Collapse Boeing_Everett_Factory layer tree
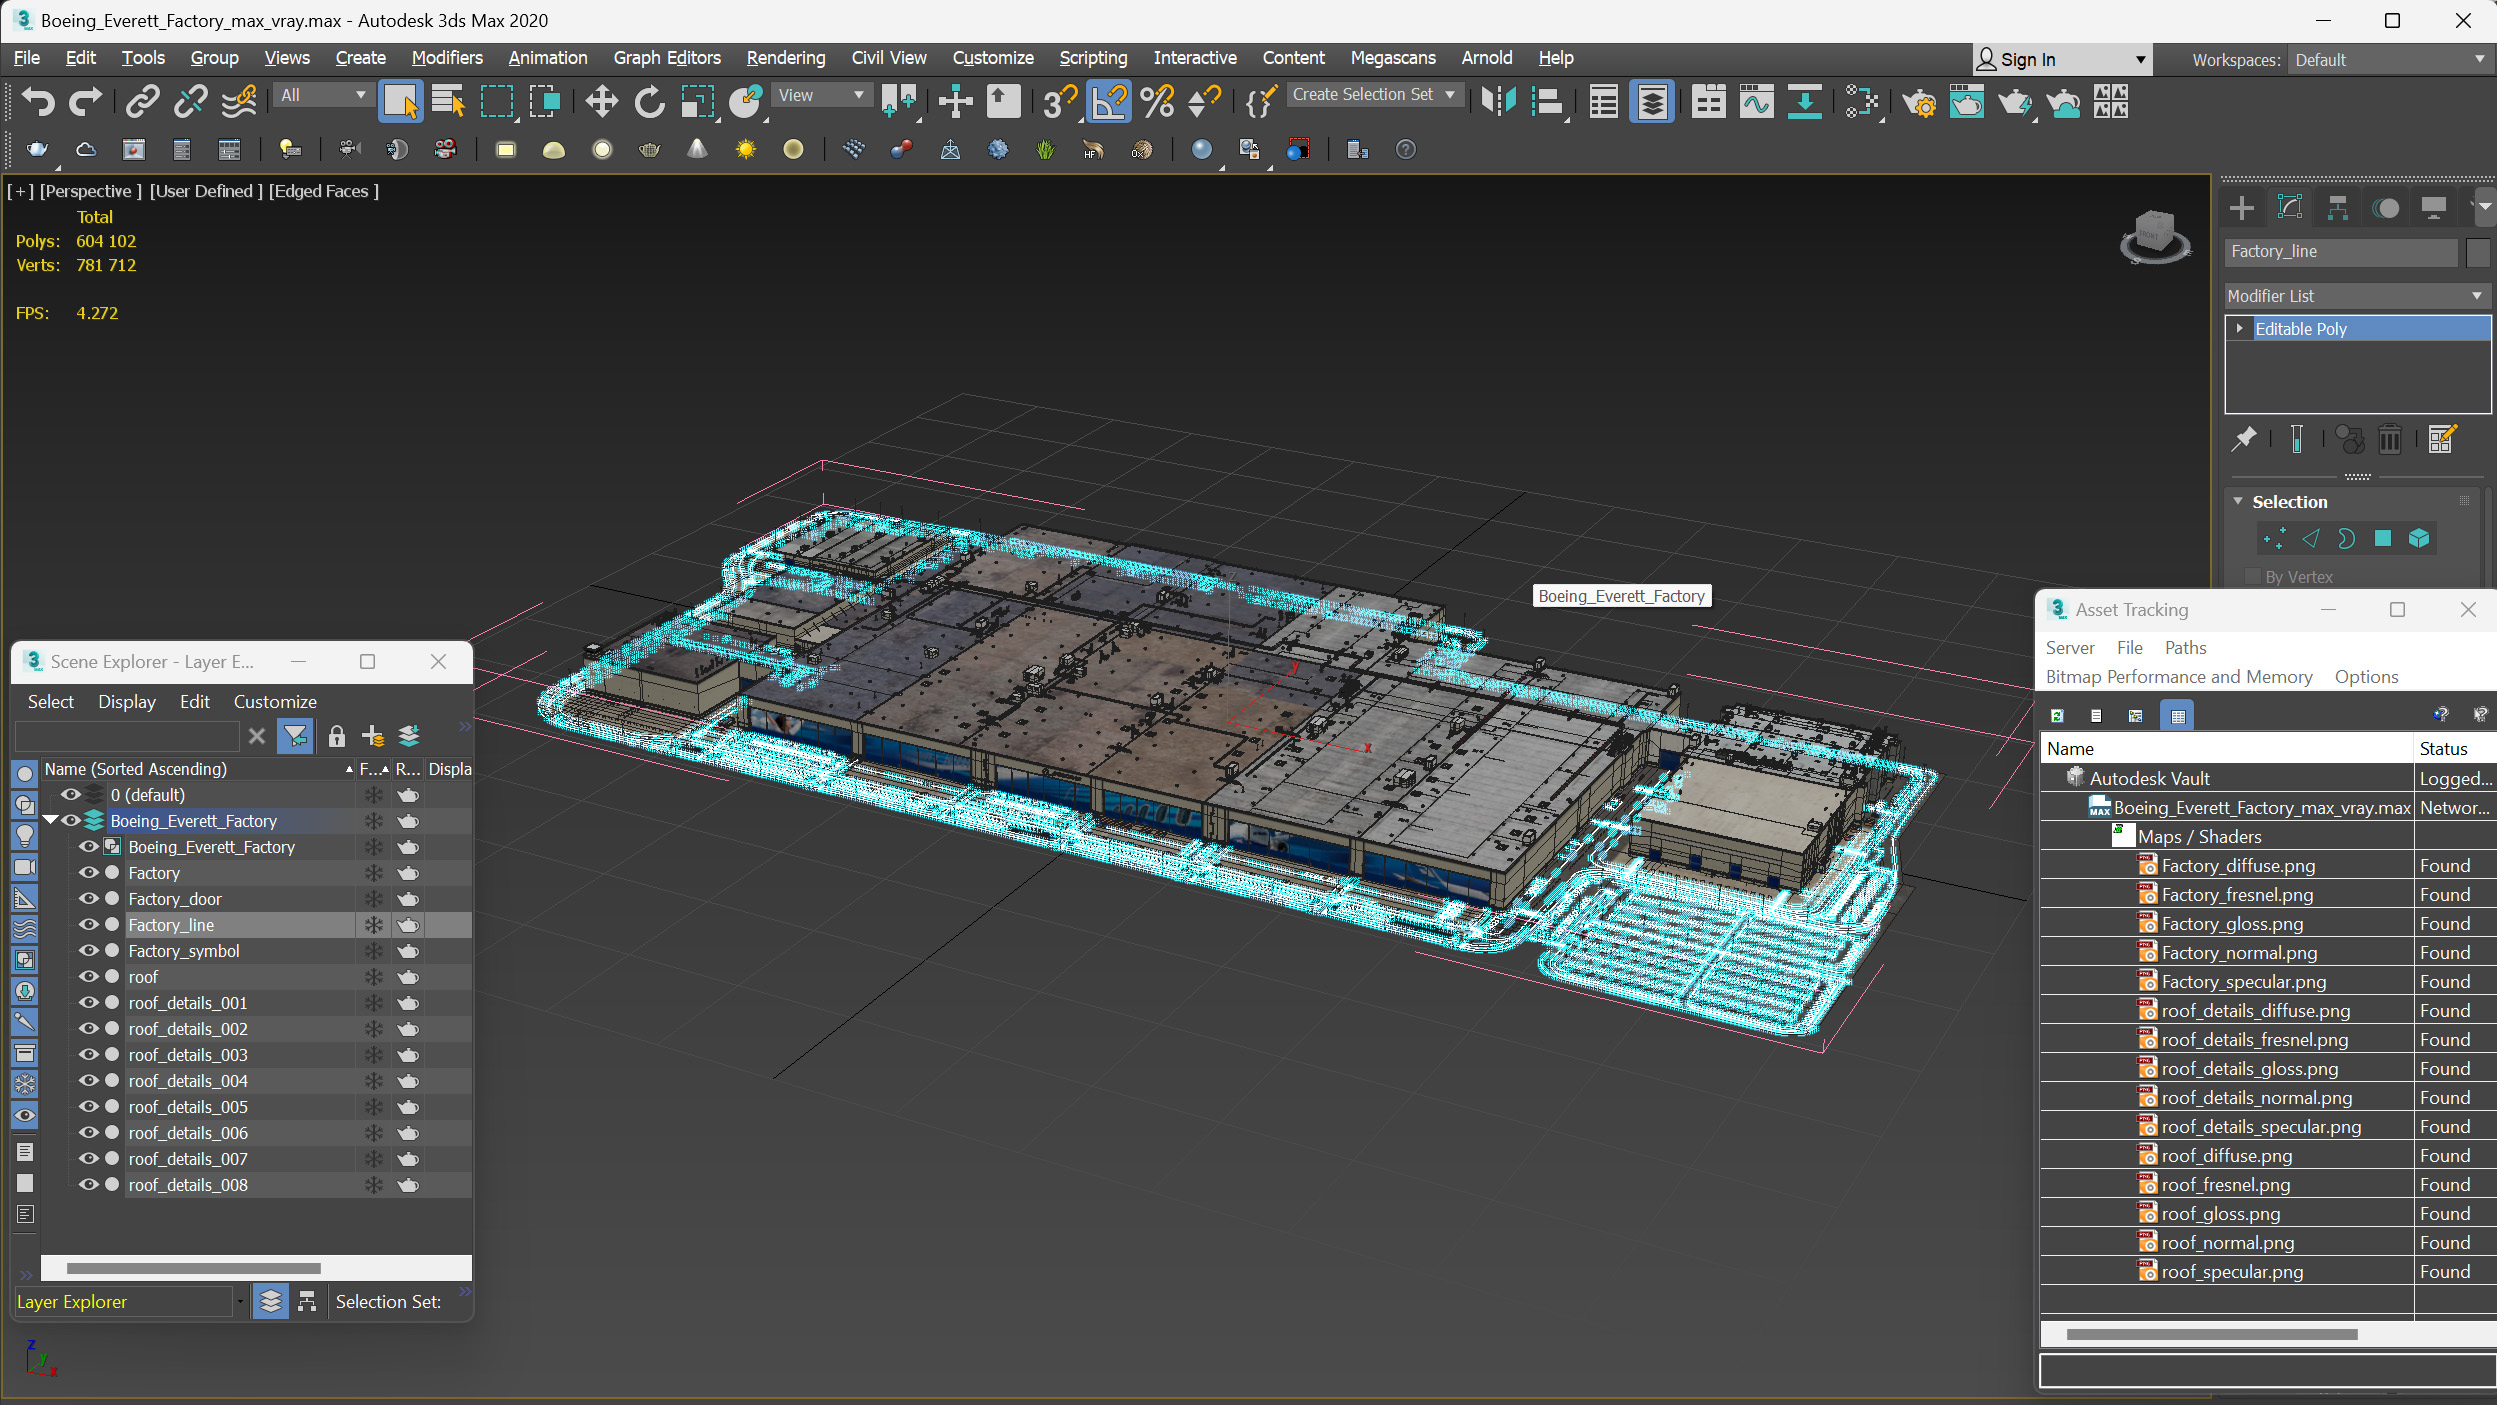The height and width of the screenshot is (1405, 2497). 49,821
